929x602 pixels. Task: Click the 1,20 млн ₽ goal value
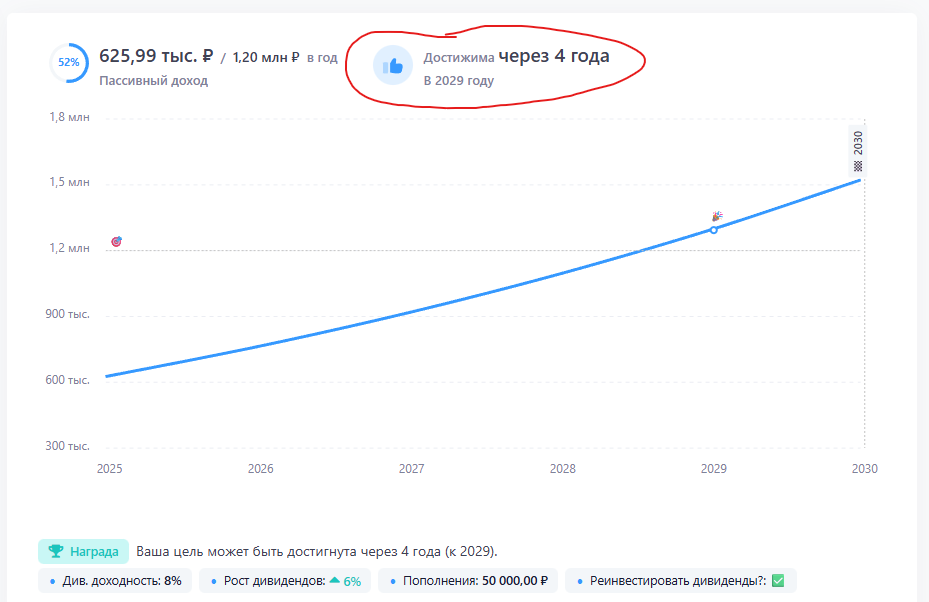click(266, 57)
